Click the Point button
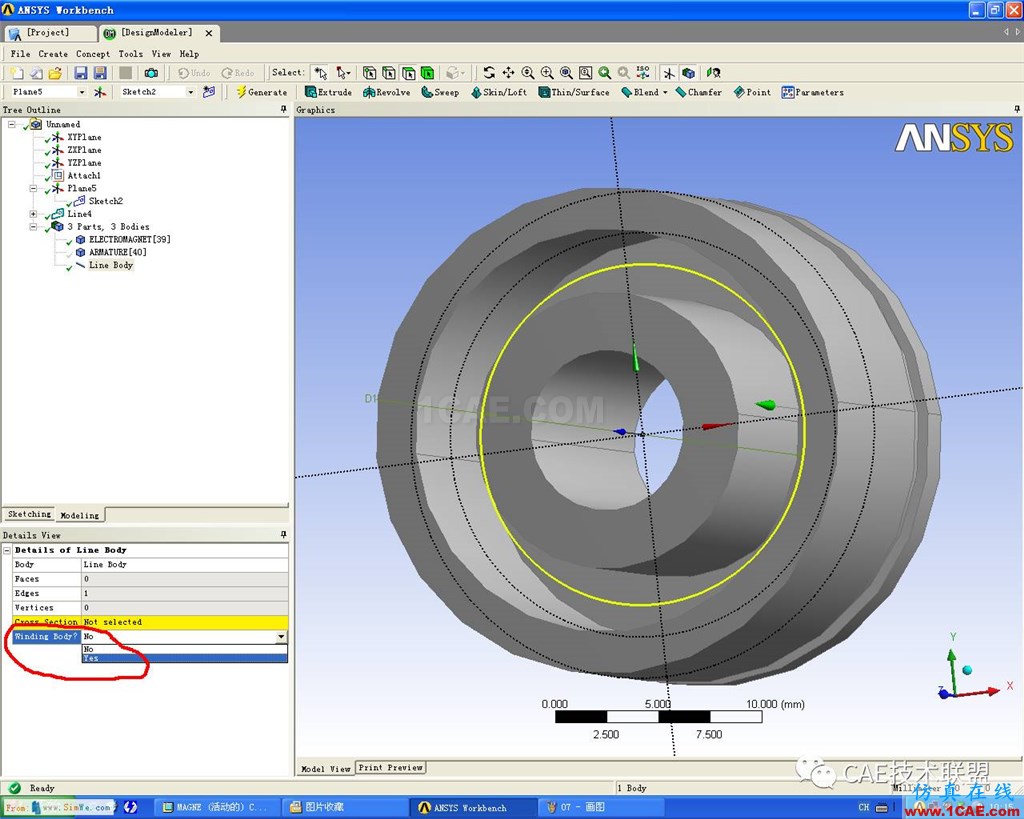The width and height of the screenshot is (1024, 819). tap(752, 92)
